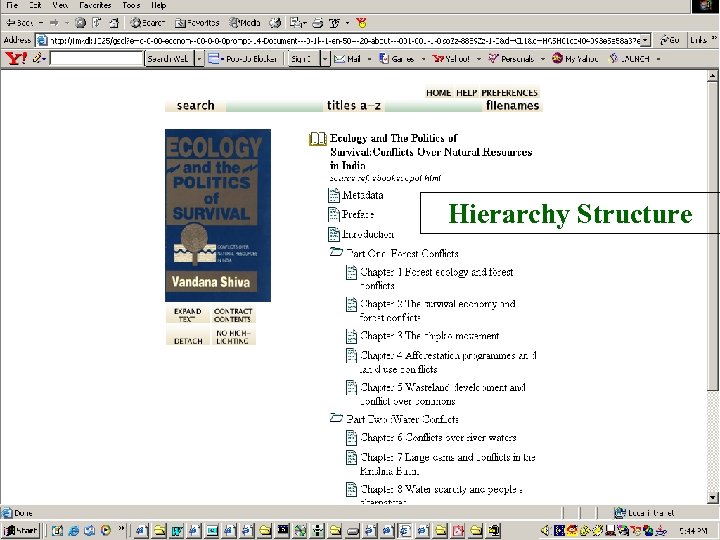Open the Sign In dropdown arrow

click(325, 58)
